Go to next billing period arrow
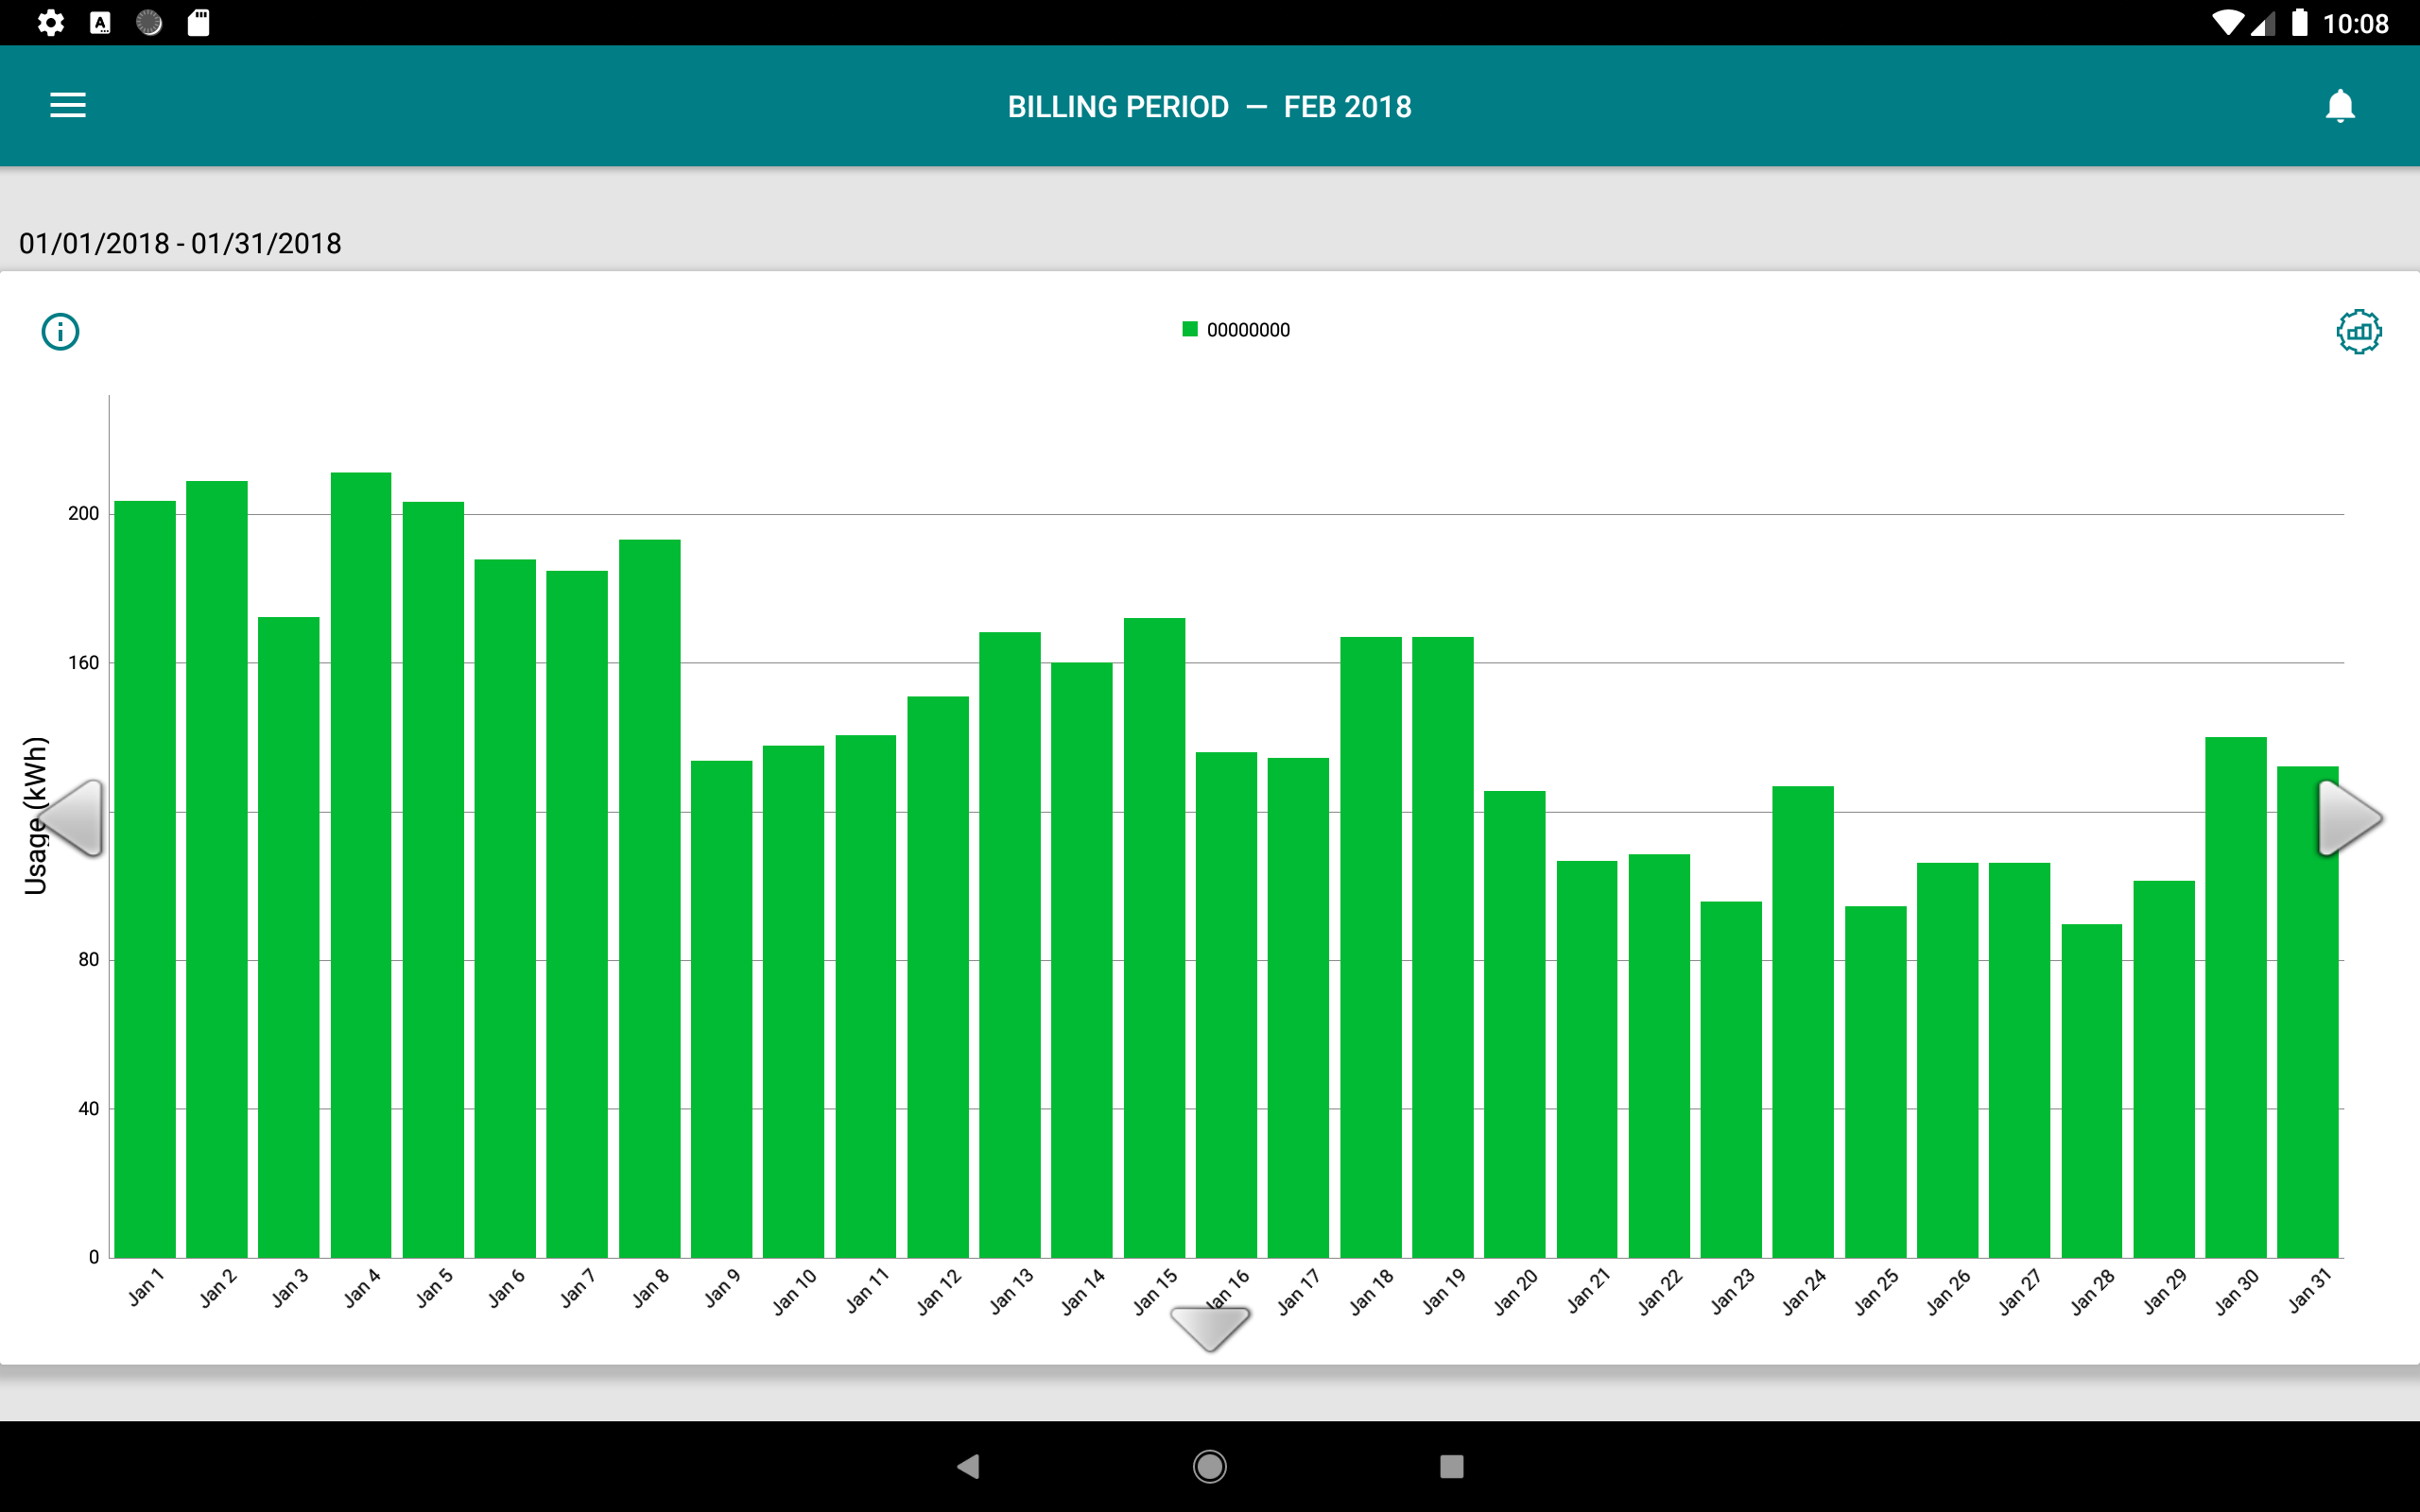 pos(2349,818)
